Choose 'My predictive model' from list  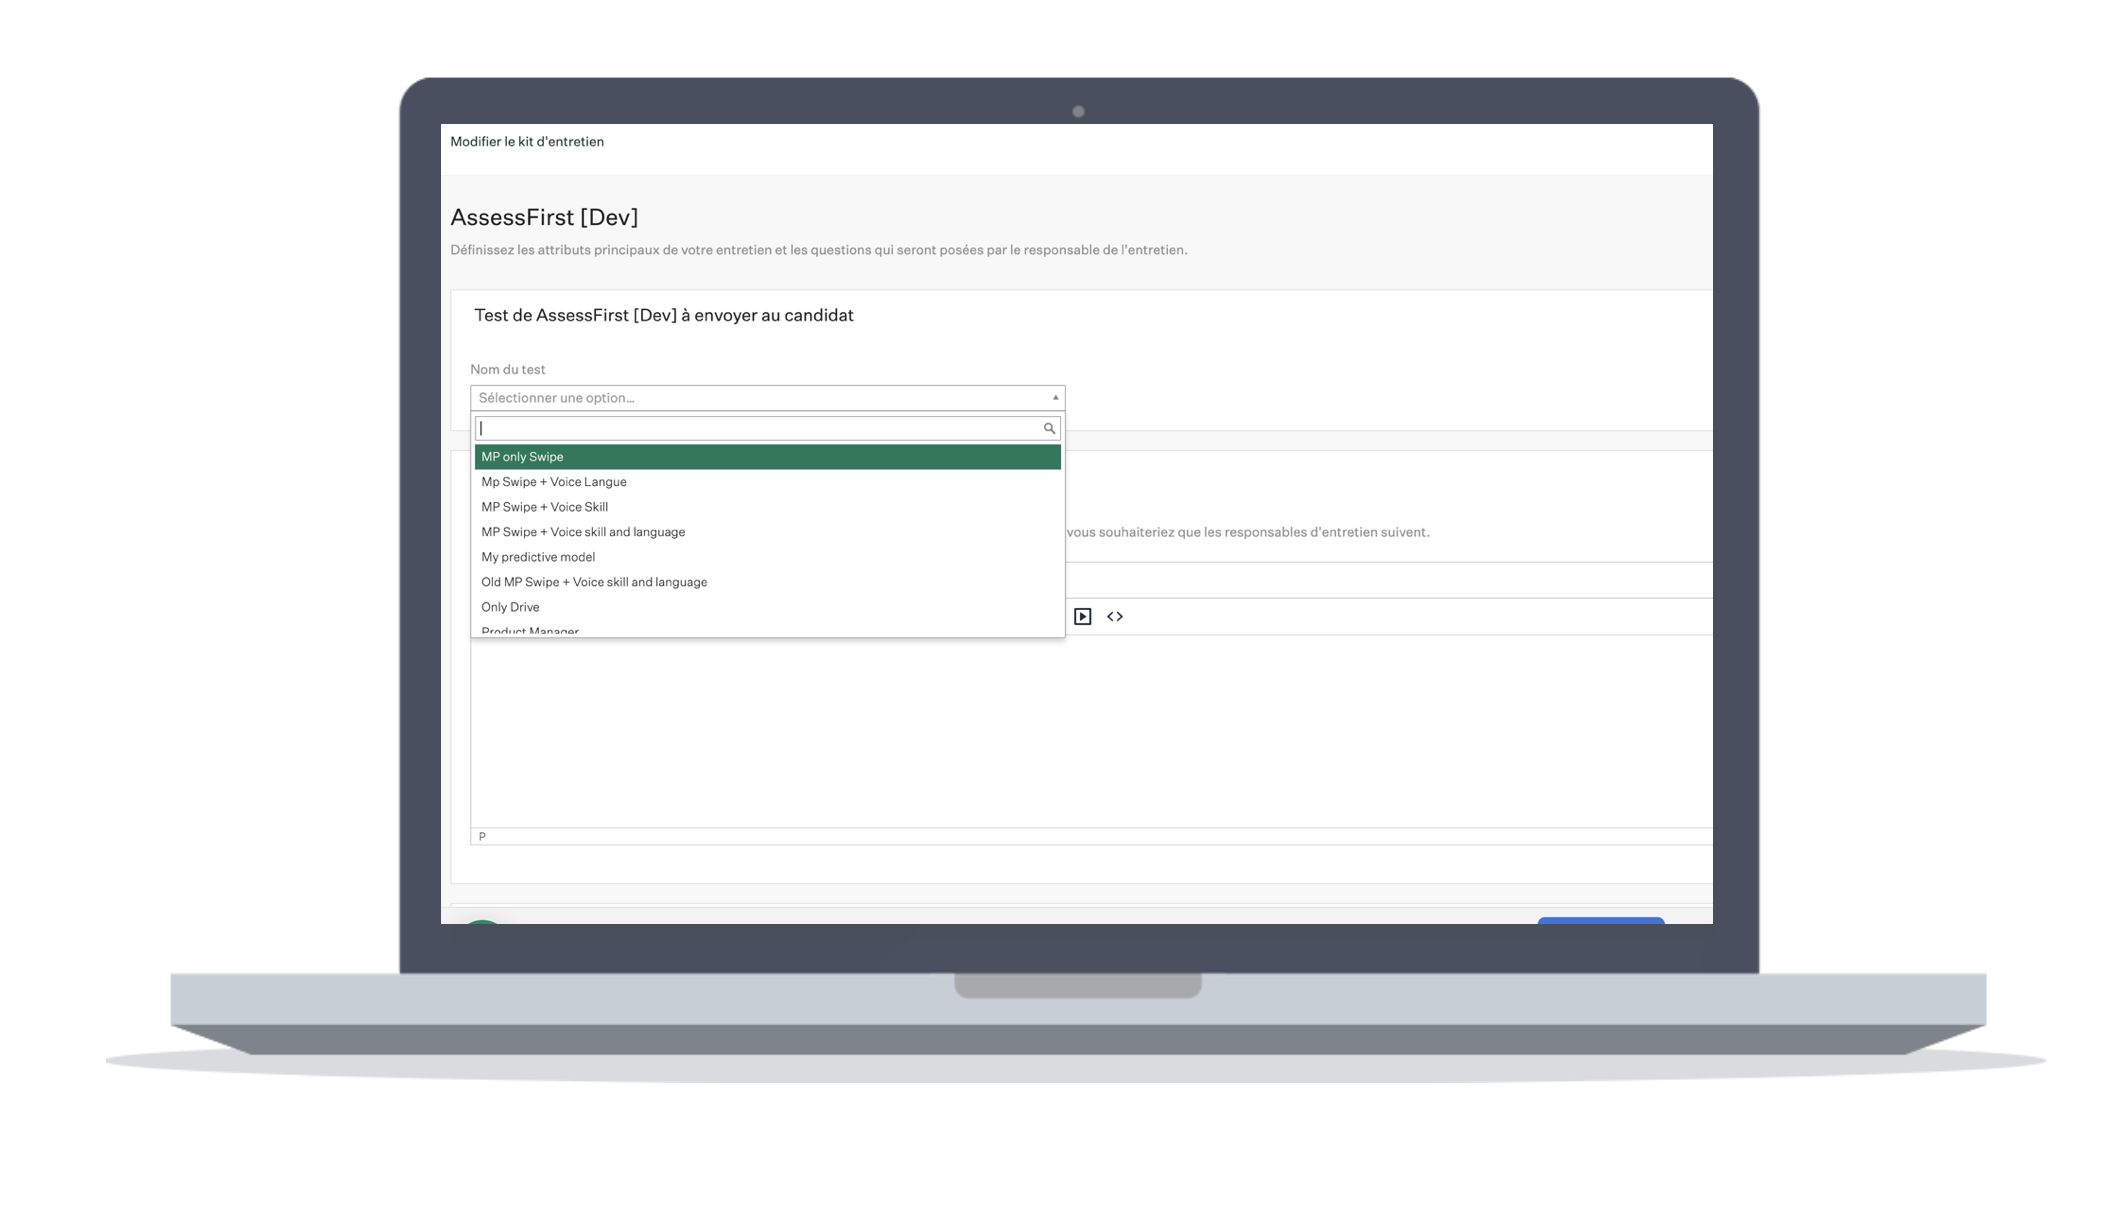pos(538,557)
